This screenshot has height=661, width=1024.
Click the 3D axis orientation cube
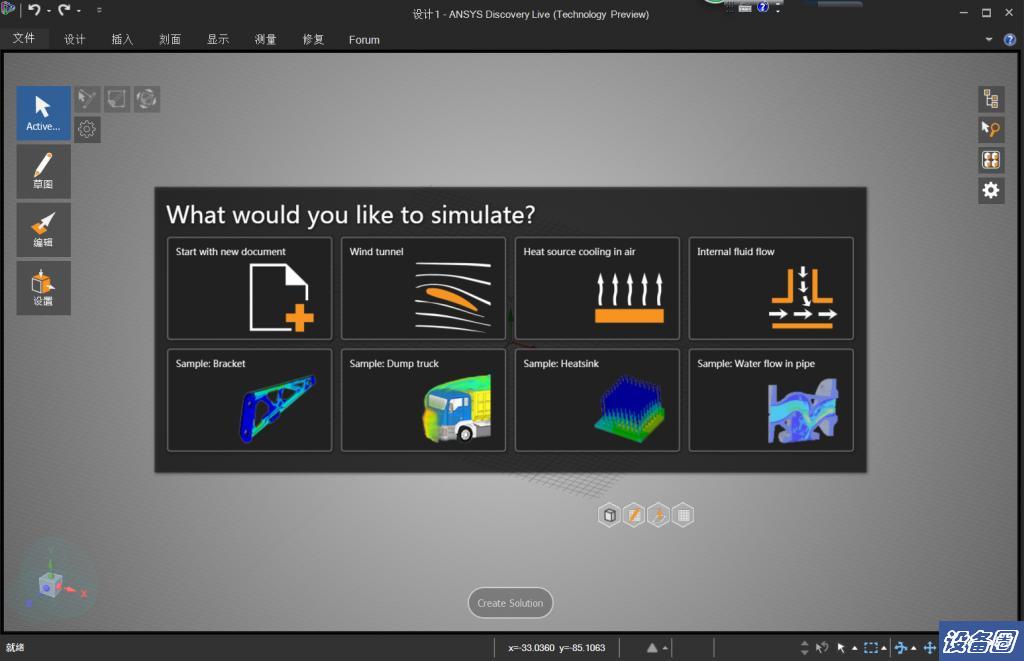point(50,585)
